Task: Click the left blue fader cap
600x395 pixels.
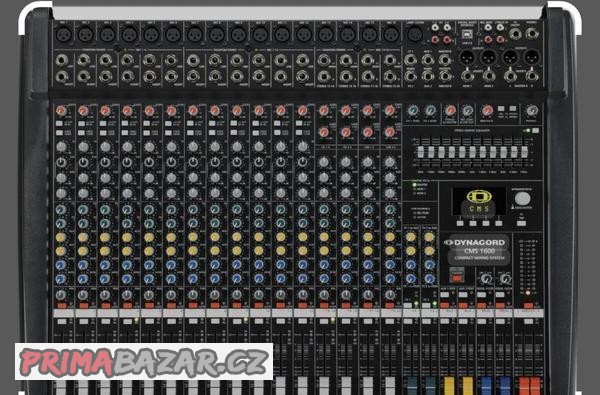Action: pyautogui.click(x=486, y=386)
